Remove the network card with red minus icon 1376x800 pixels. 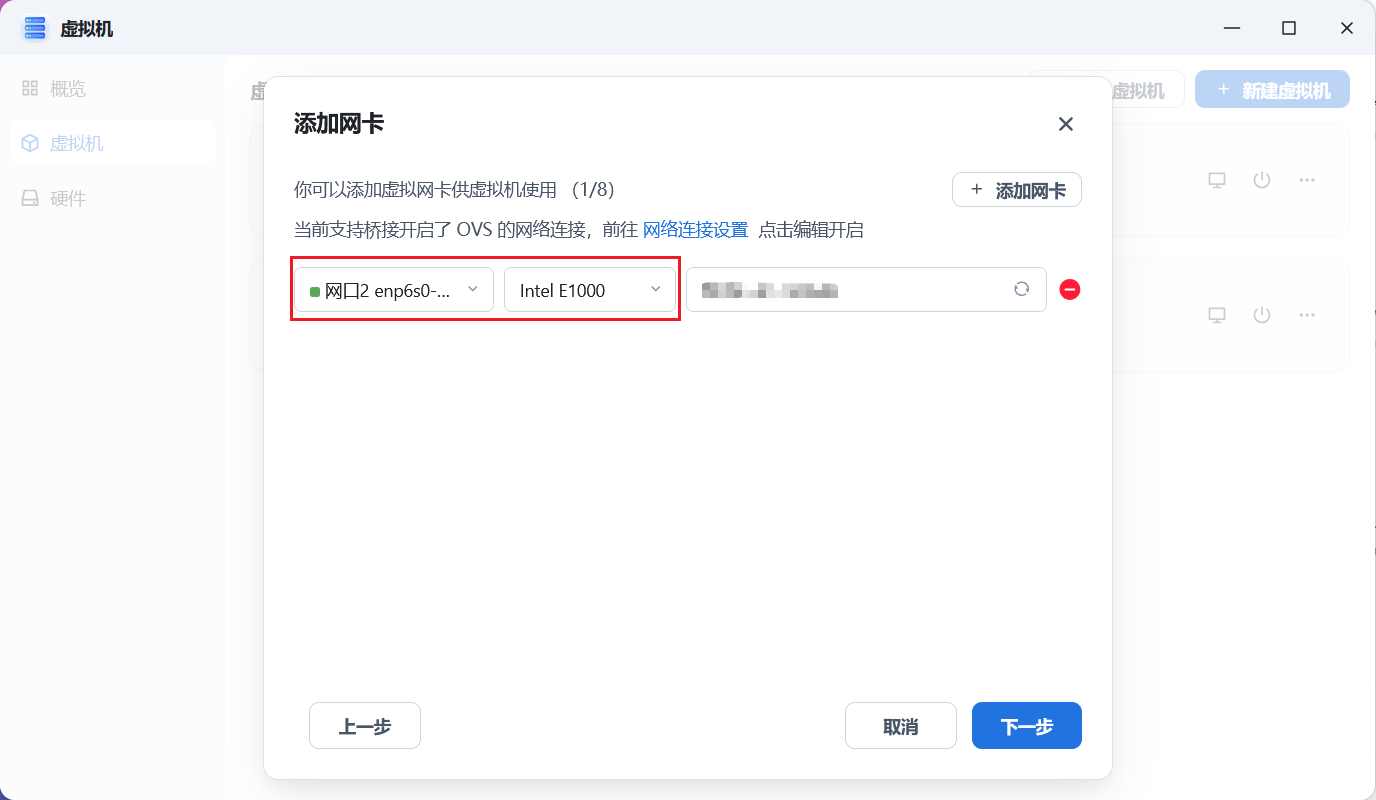pyautogui.click(x=1070, y=290)
